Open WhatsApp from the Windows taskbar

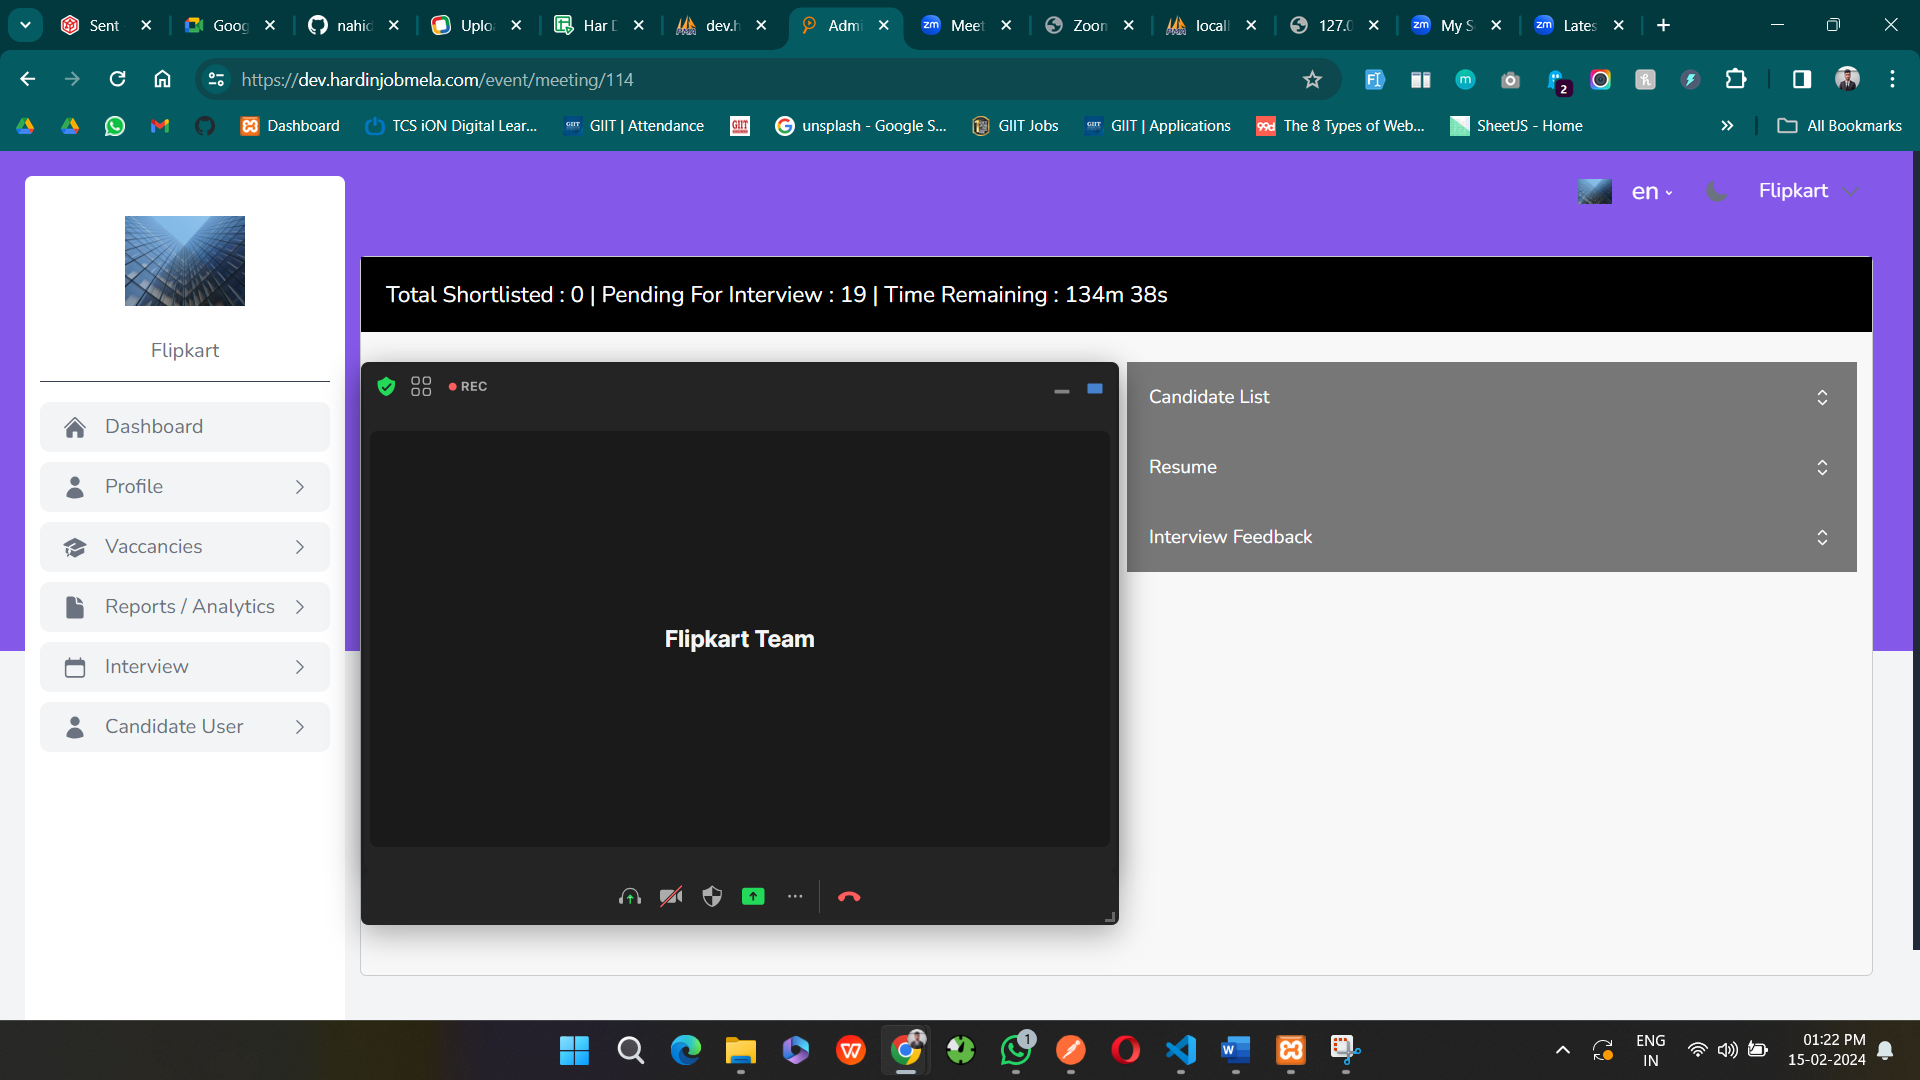1016,1050
